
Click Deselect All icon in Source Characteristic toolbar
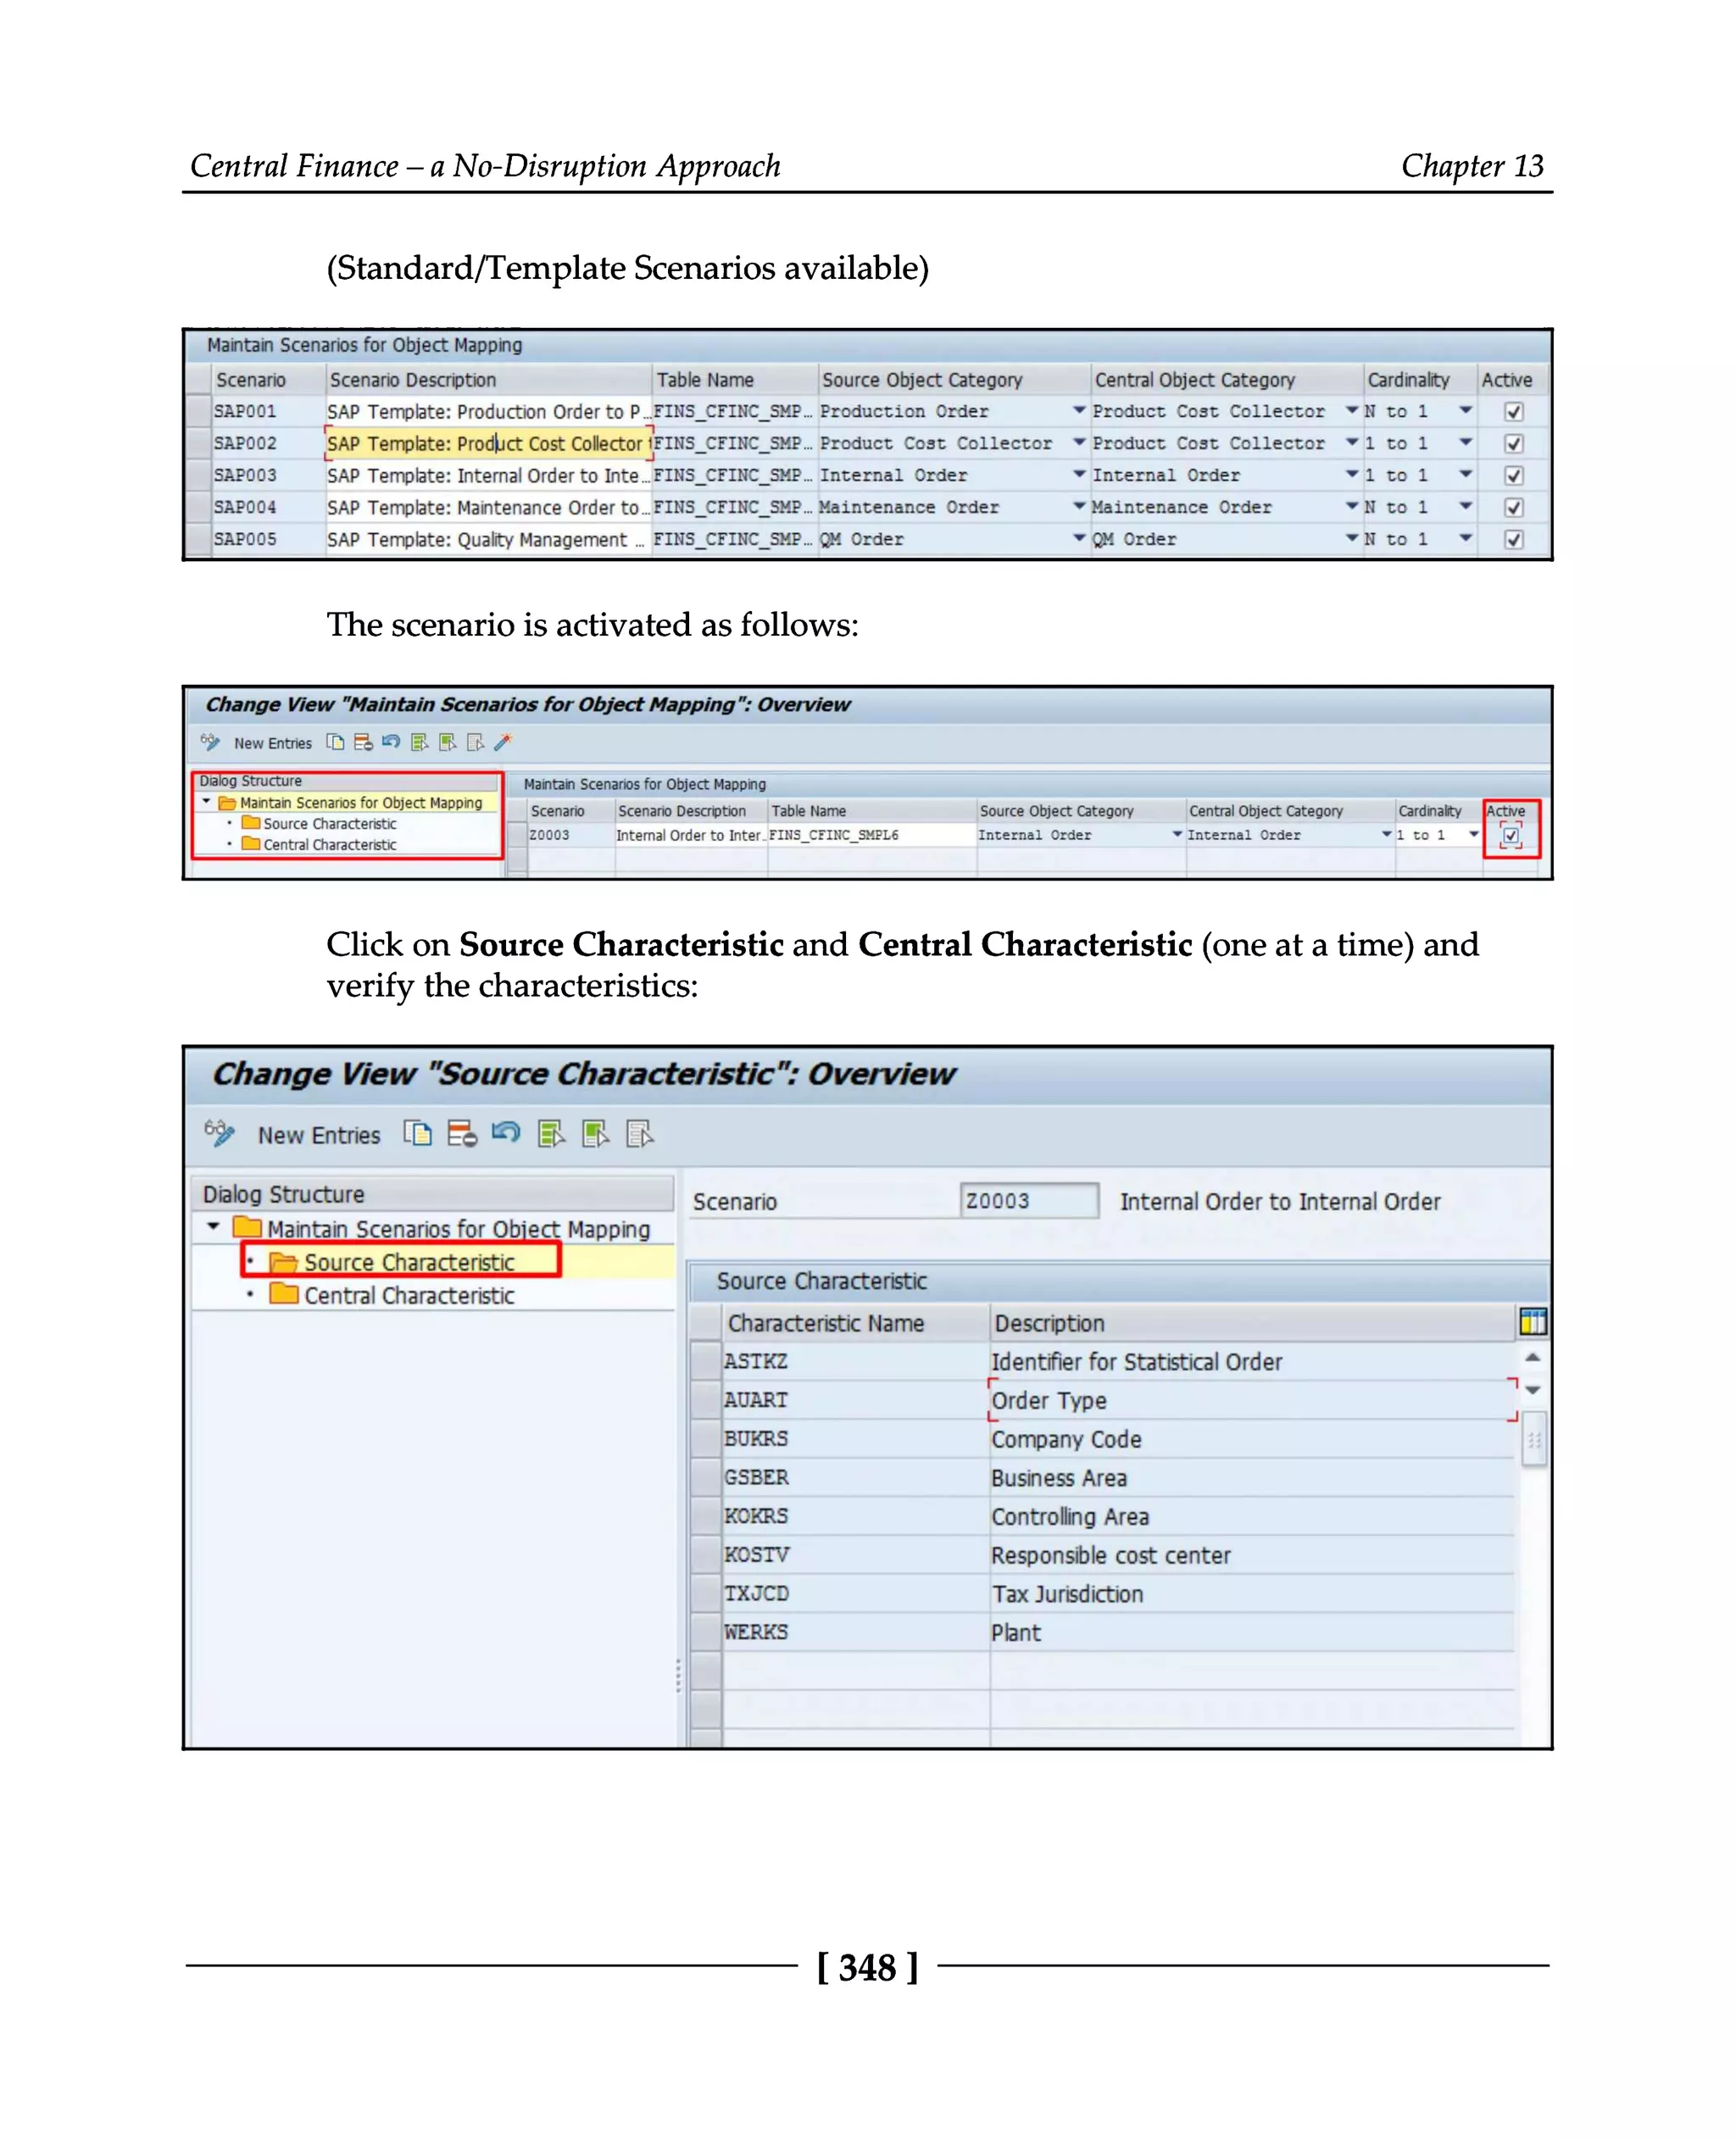(640, 1133)
